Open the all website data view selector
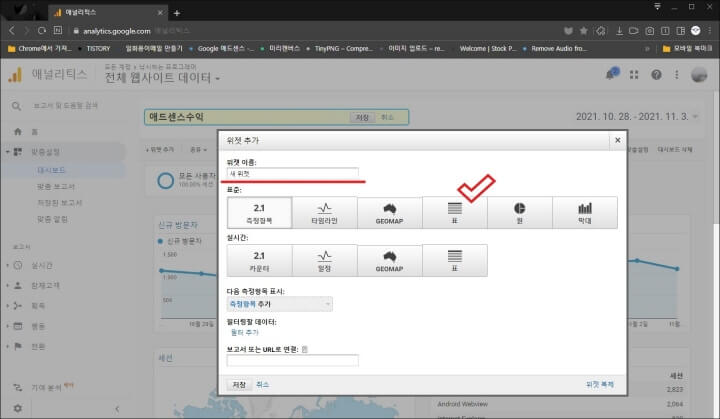The image size is (720, 419). [x=162, y=78]
